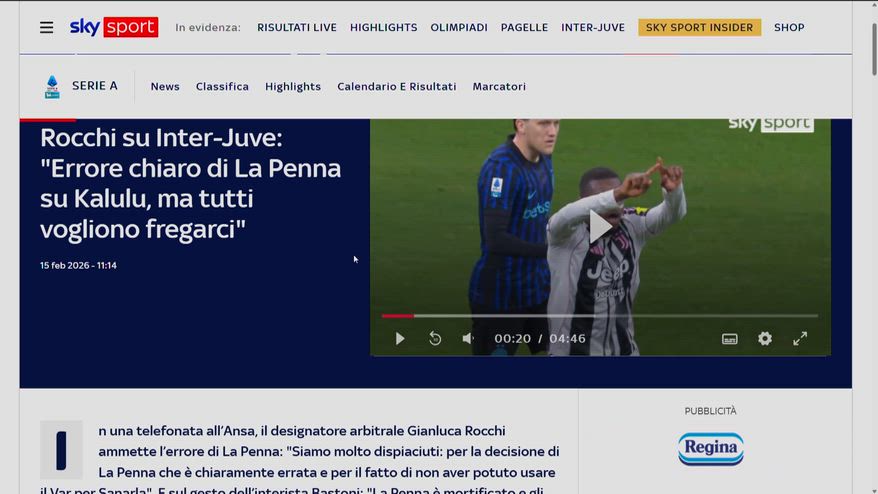Click the Regina advertisement logo

(x=710, y=448)
